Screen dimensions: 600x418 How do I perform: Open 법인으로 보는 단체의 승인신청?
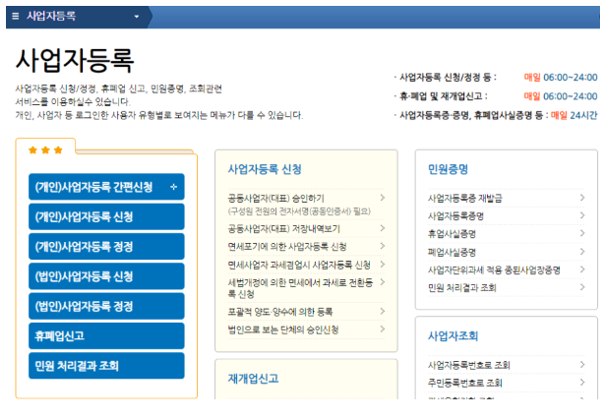[283, 330]
